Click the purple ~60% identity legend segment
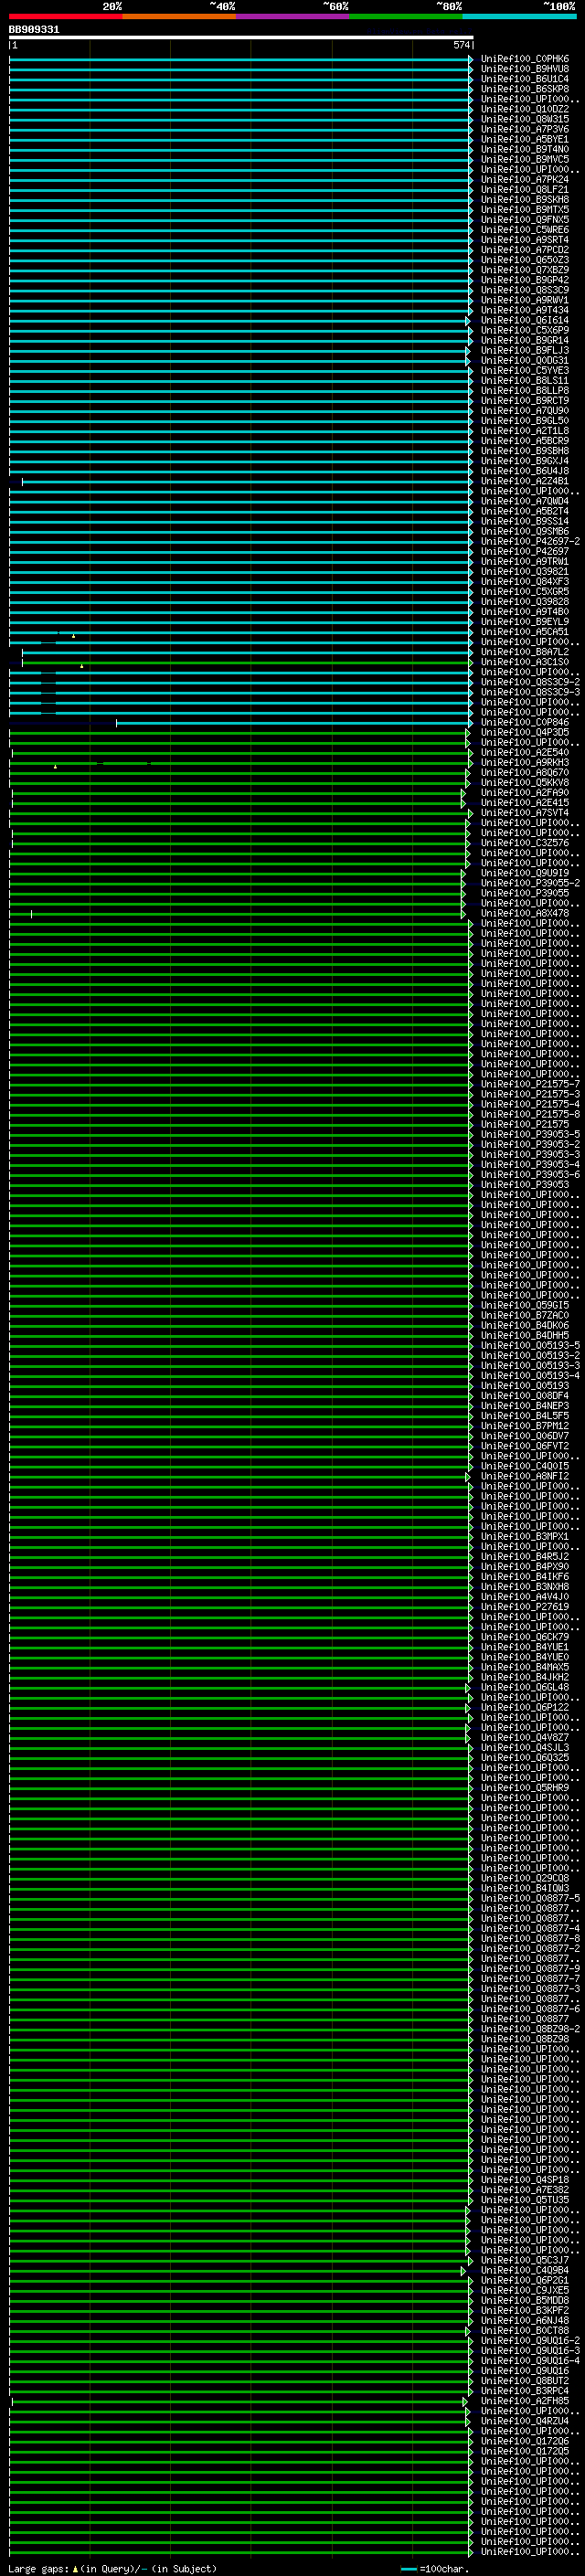 pos(293,16)
